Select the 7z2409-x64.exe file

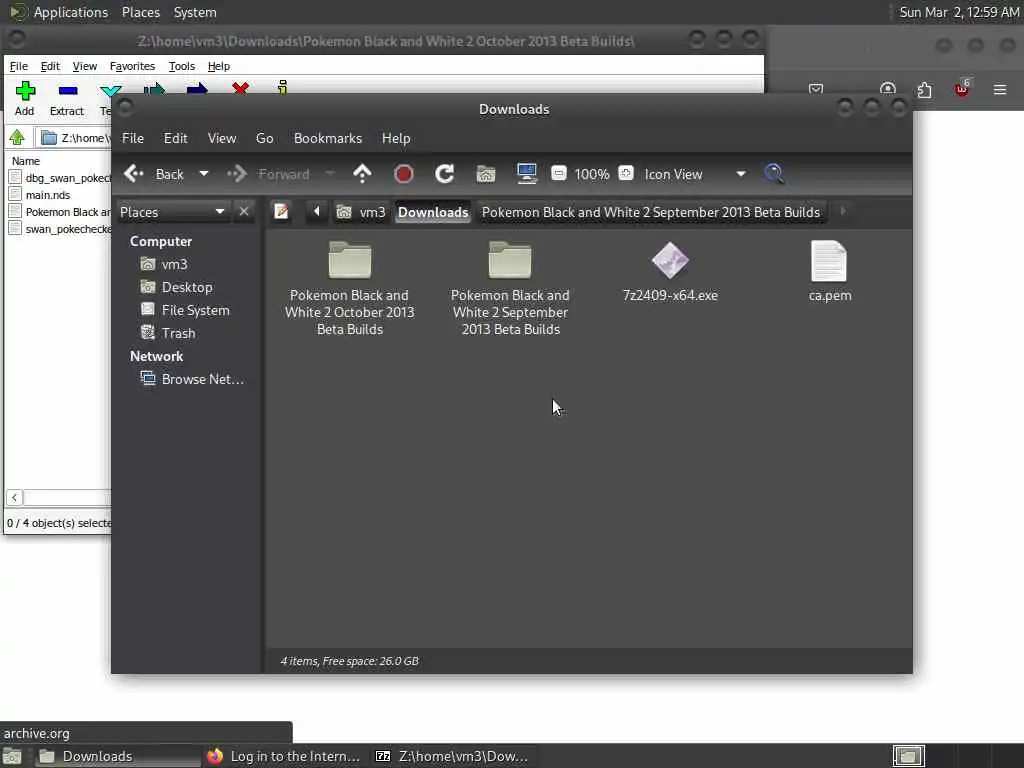pyautogui.click(x=670, y=272)
